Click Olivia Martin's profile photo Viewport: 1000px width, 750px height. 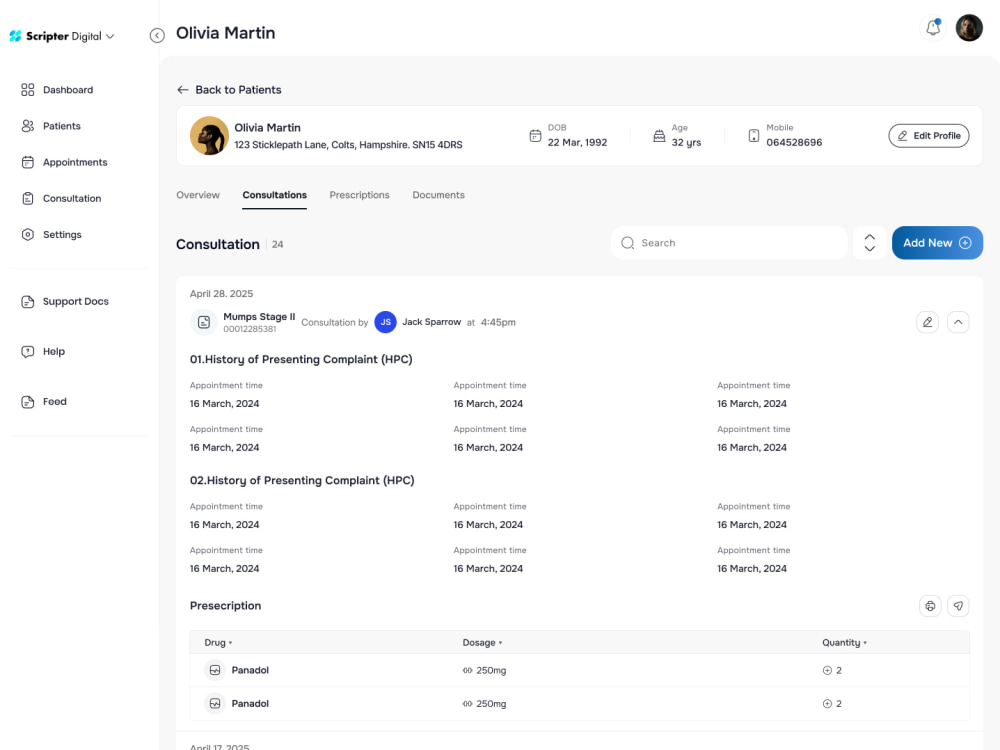pos(209,136)
